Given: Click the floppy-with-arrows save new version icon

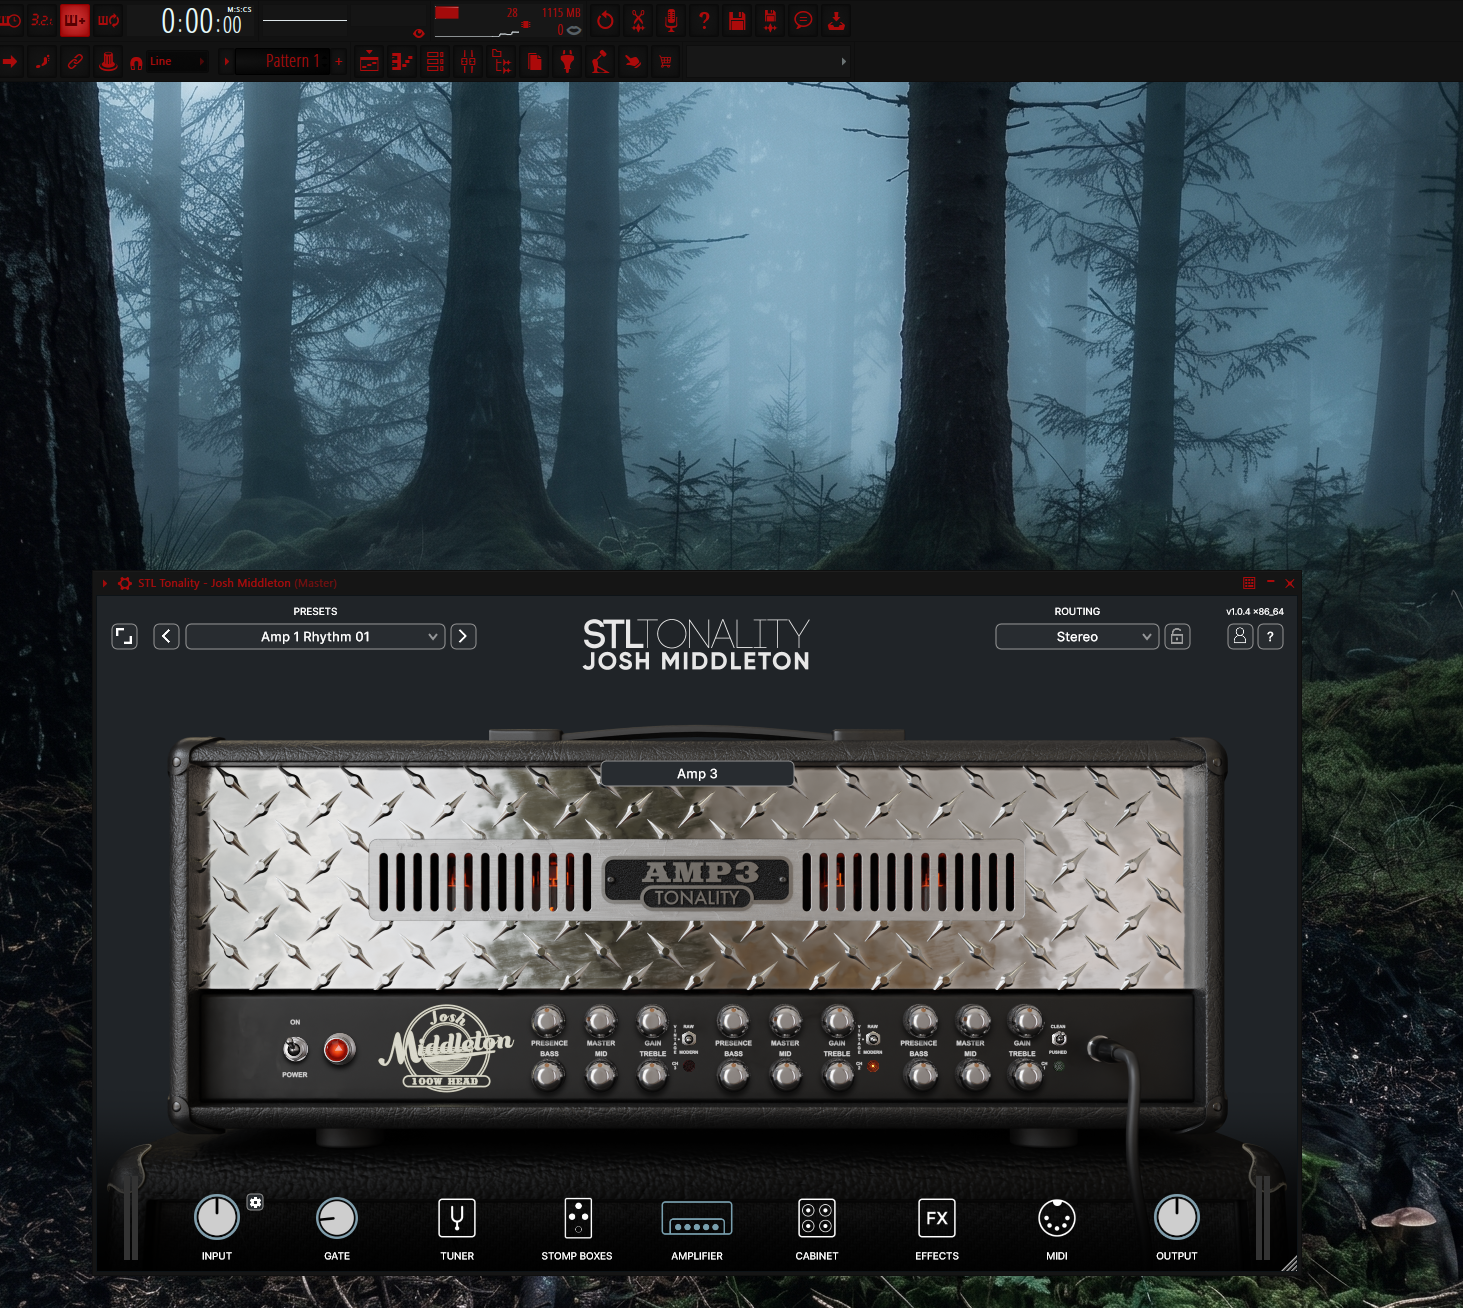Looking at the screenshot, I should [770, 20].
